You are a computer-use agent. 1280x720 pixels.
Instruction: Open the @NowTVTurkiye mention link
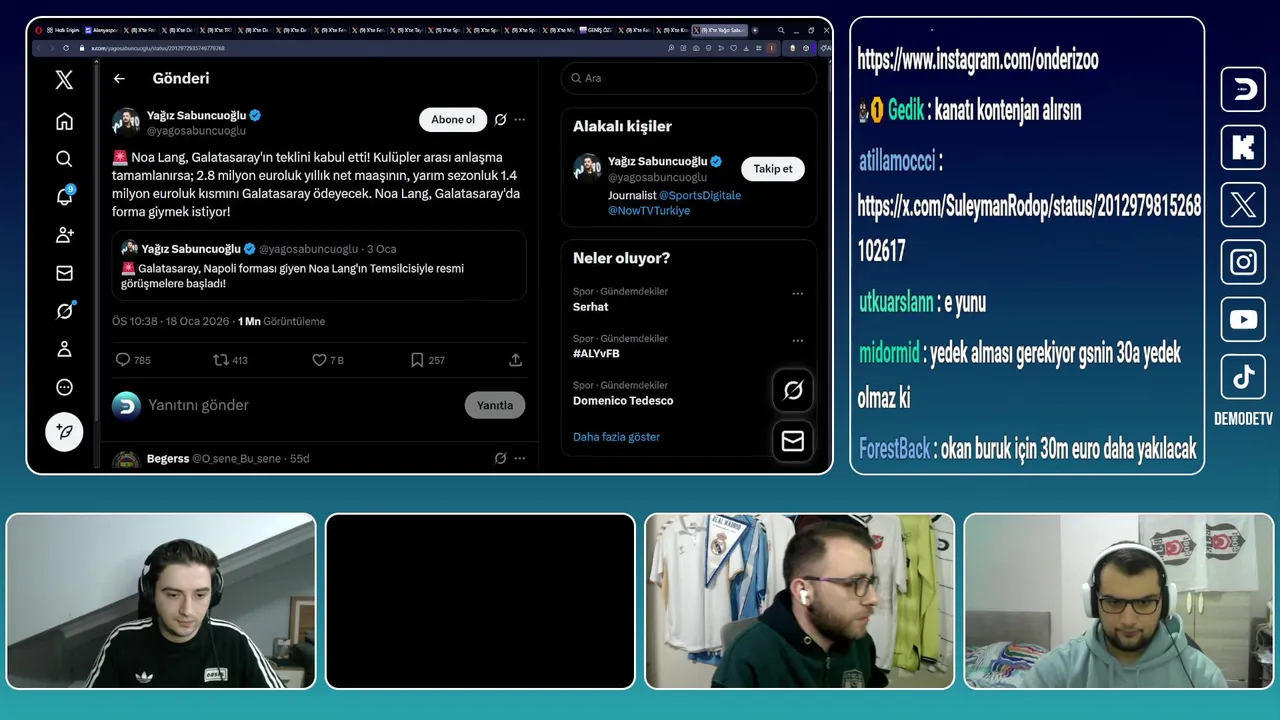pos(649,211)
